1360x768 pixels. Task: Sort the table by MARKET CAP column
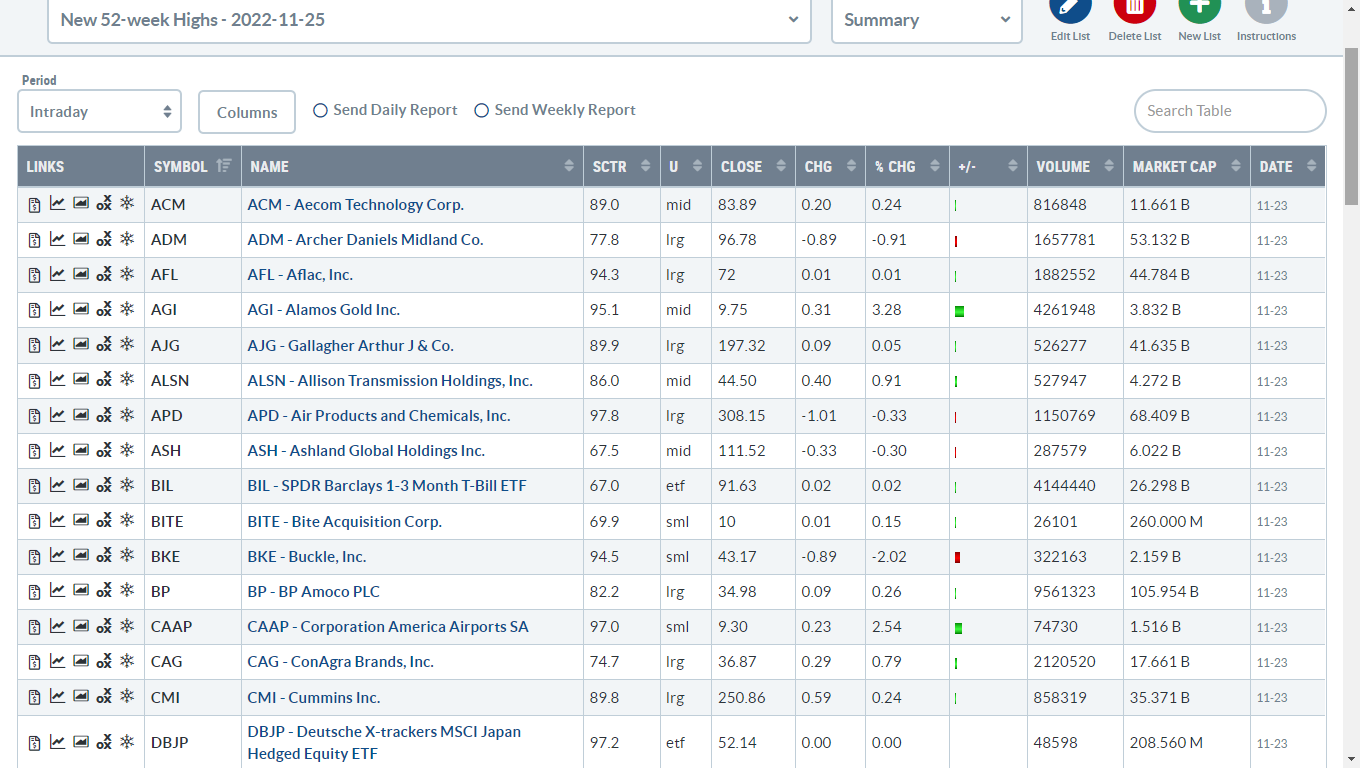[x=1187, y=167]
